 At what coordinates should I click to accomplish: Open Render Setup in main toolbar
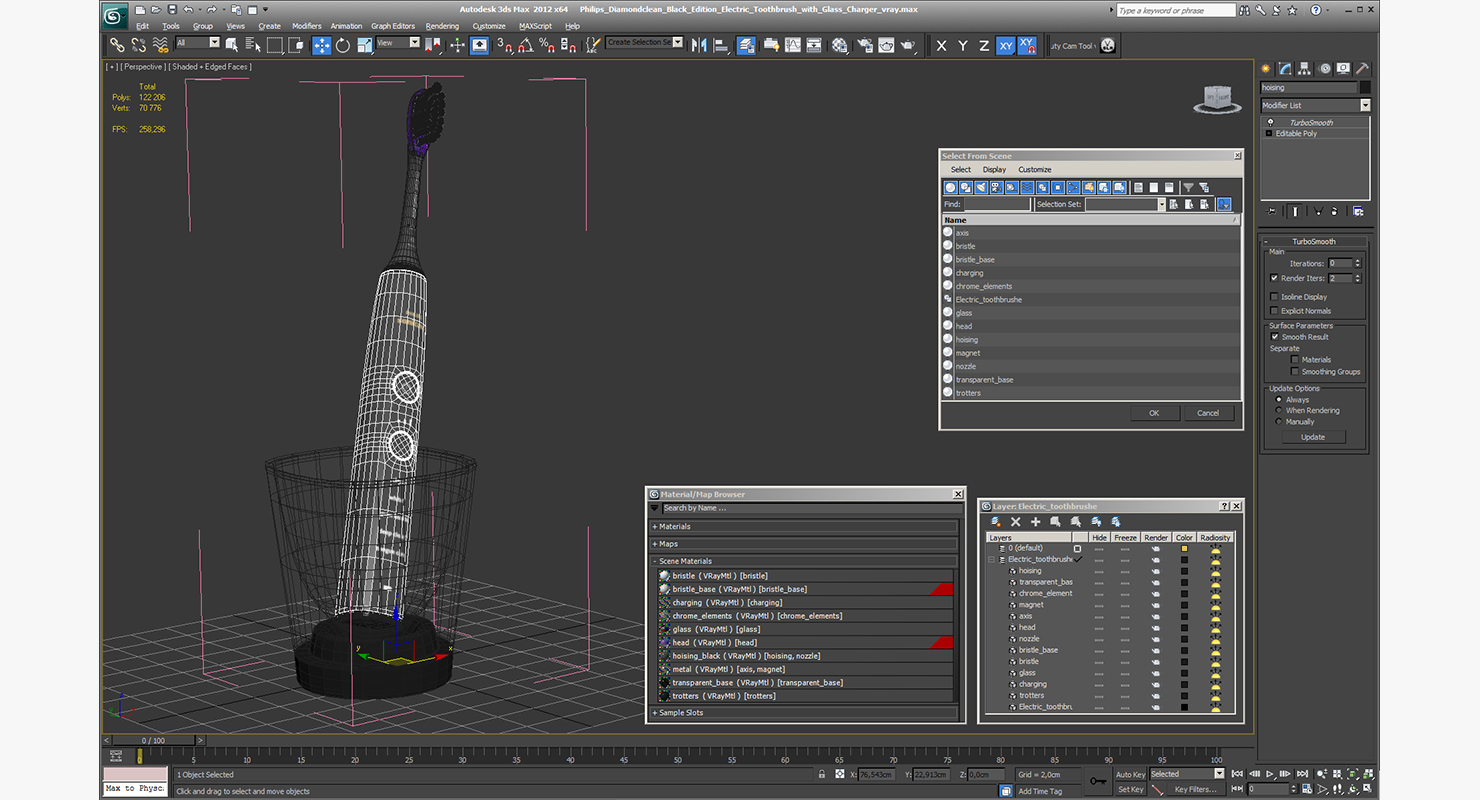click(863, 45)
